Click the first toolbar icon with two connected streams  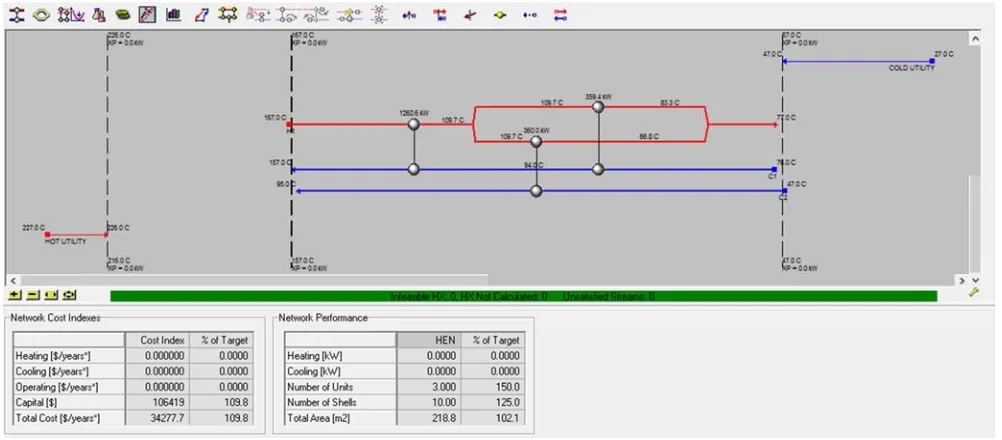[17, 15]
